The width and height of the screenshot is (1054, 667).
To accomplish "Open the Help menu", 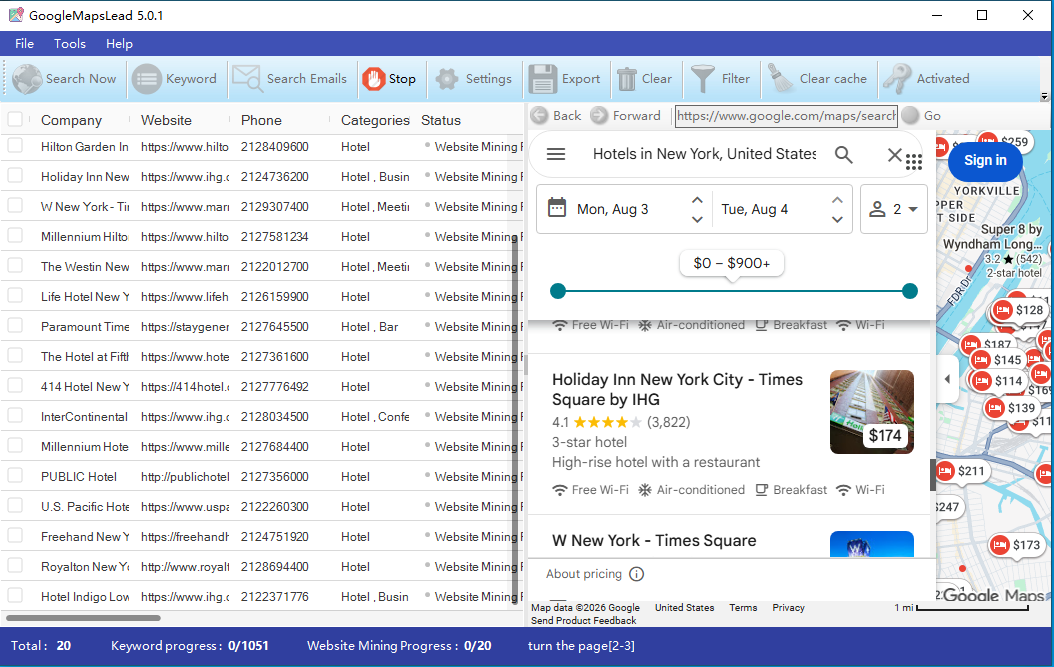I will (119, 44).
